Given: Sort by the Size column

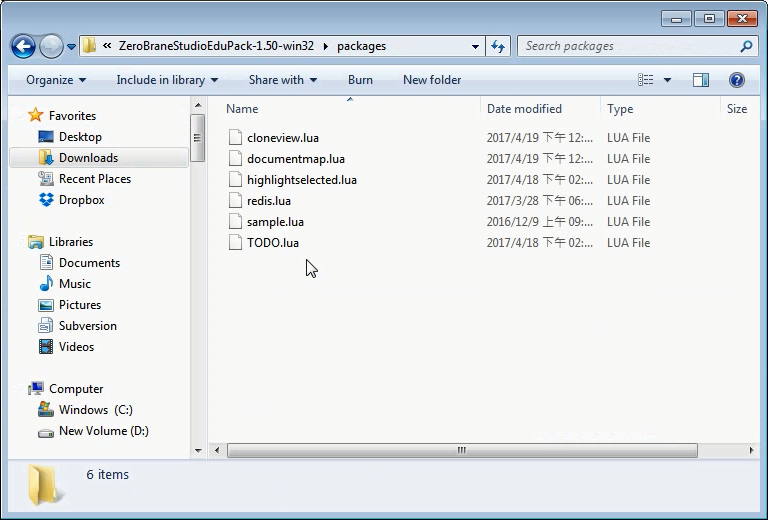Looking at the screenshot, I should pyautogui.click(x=739, y=109).
